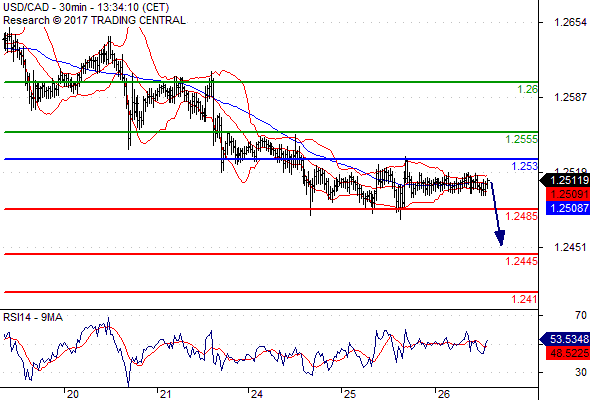Click the blue 1.253 pivot label

pyautogui.click(x=525, y=166)
